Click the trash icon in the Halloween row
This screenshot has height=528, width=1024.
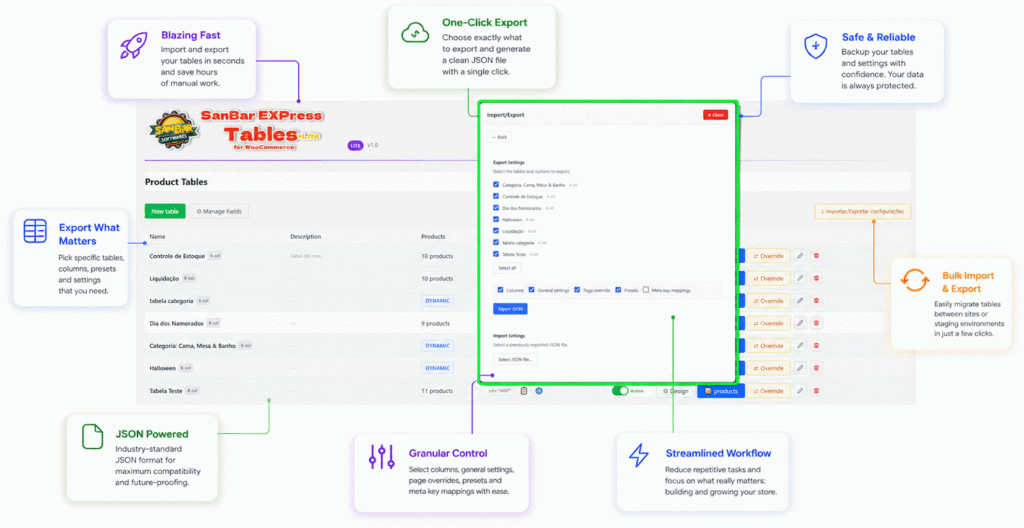pyautogui.click(x=816, y=368)
